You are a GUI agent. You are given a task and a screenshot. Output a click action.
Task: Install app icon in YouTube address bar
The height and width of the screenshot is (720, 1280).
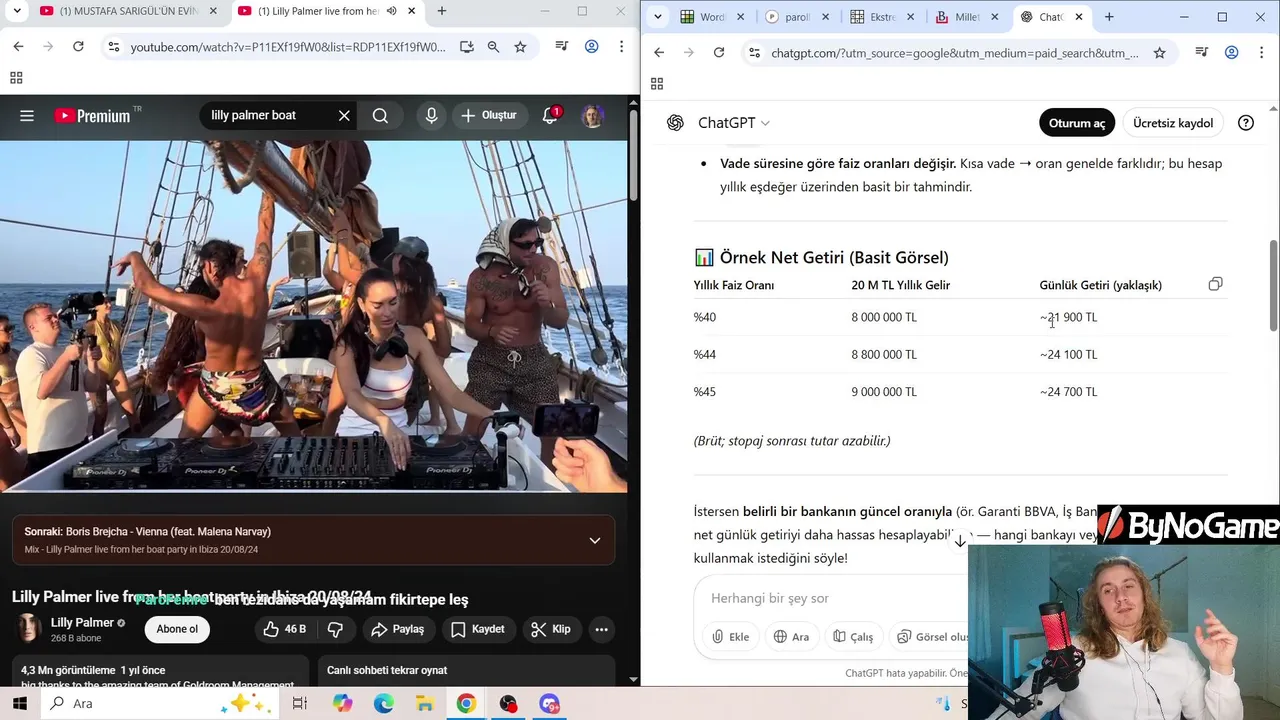466,47
